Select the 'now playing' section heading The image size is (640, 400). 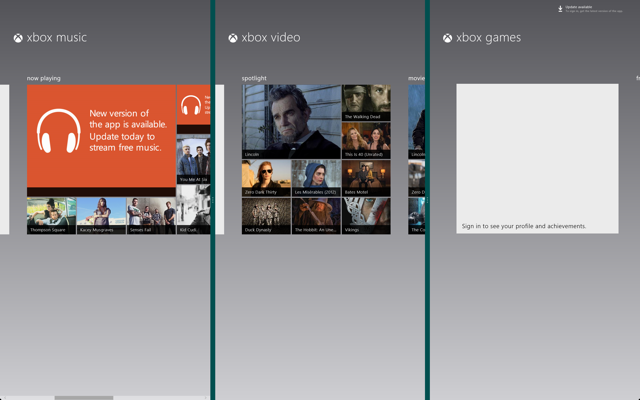coord(44,78)
